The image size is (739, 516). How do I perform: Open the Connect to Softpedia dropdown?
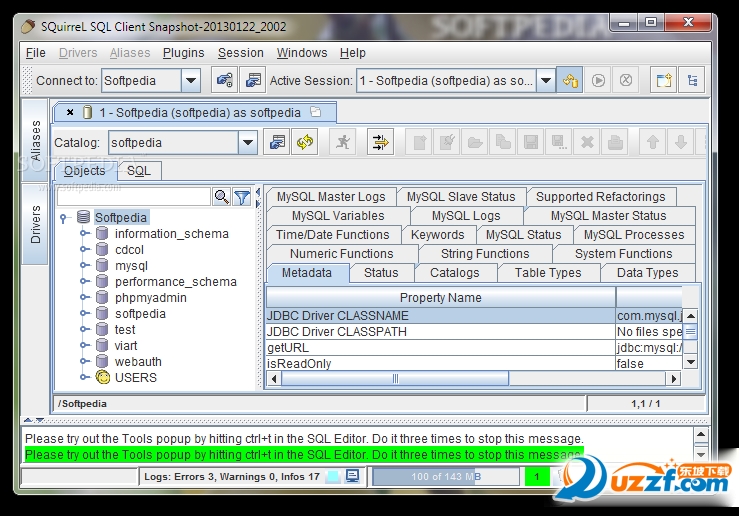pos(191,81)
